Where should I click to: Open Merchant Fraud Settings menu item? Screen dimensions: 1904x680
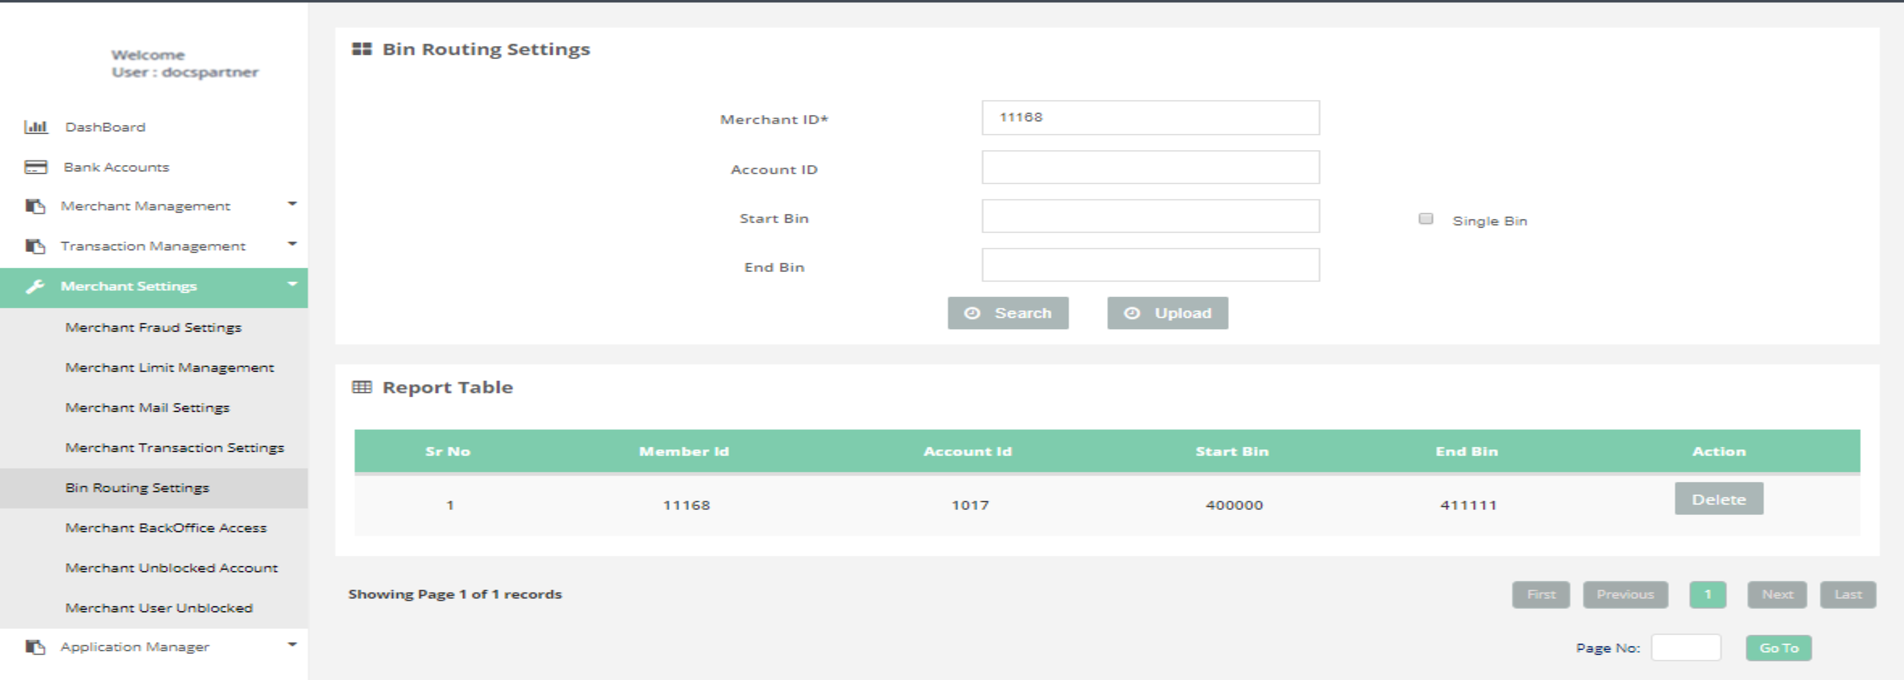click(x=153, y=327)
